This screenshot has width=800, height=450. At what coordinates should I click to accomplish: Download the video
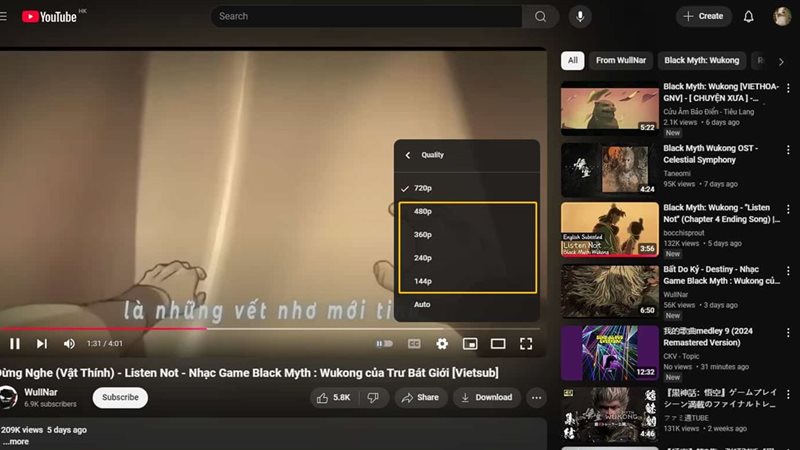coord(487,397)
